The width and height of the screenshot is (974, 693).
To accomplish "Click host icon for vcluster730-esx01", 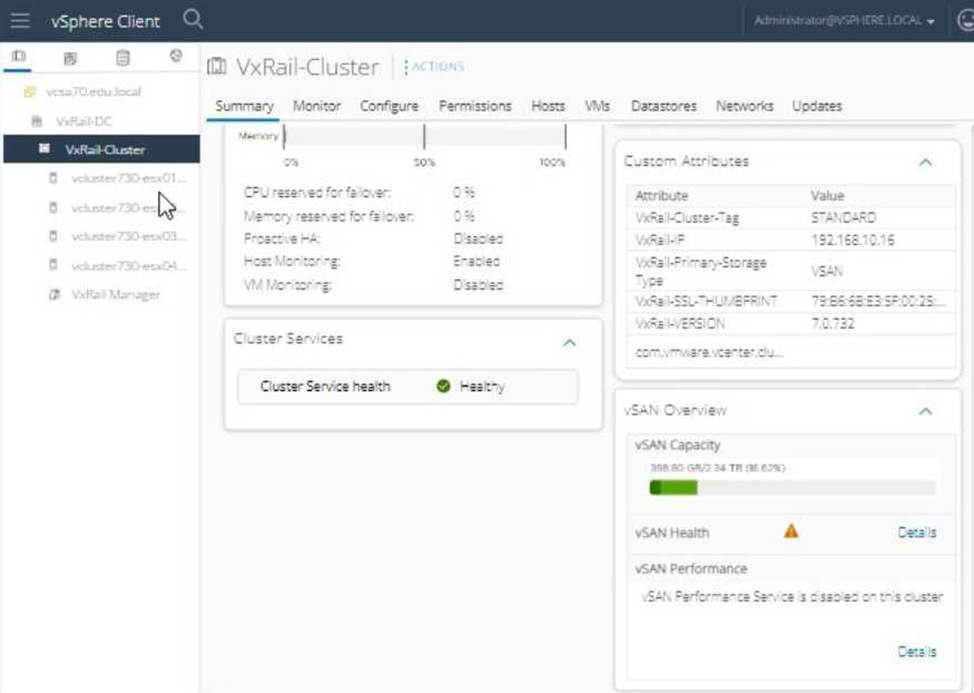I will 53,178.
